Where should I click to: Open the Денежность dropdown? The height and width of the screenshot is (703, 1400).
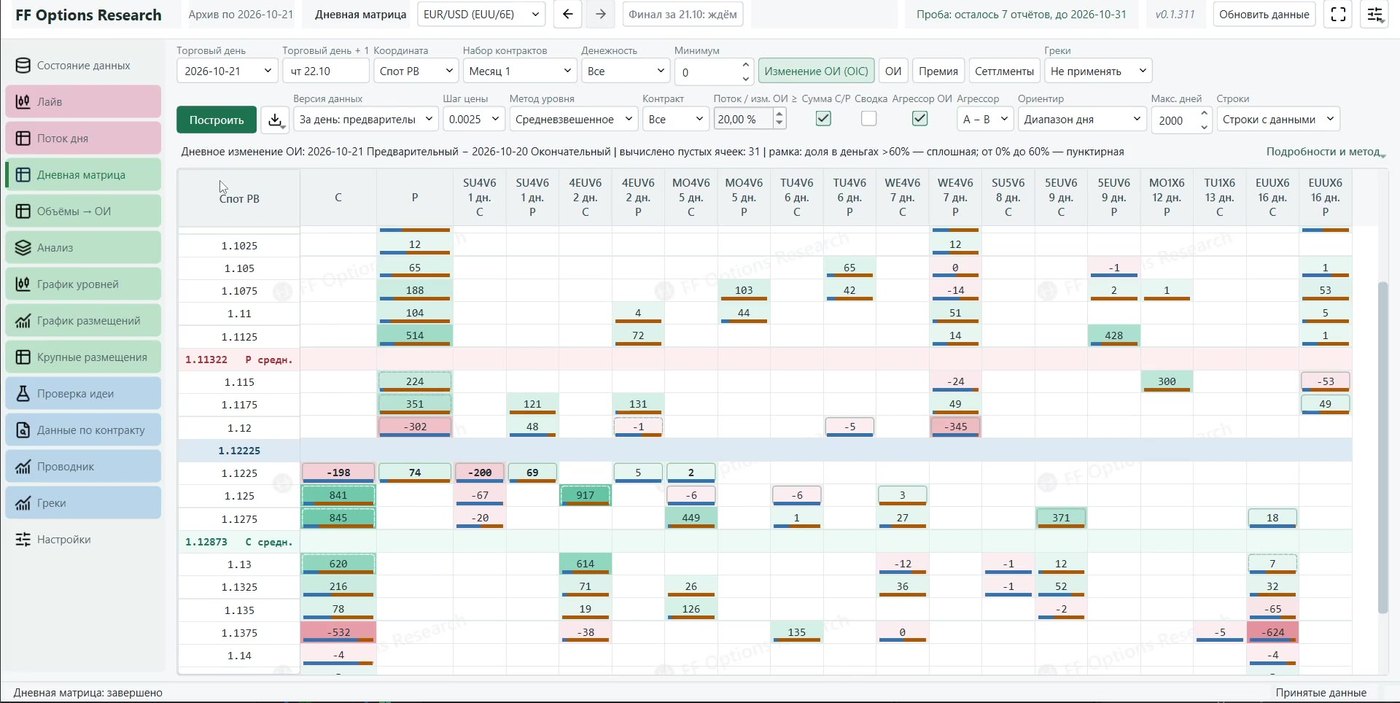point(625,71)
